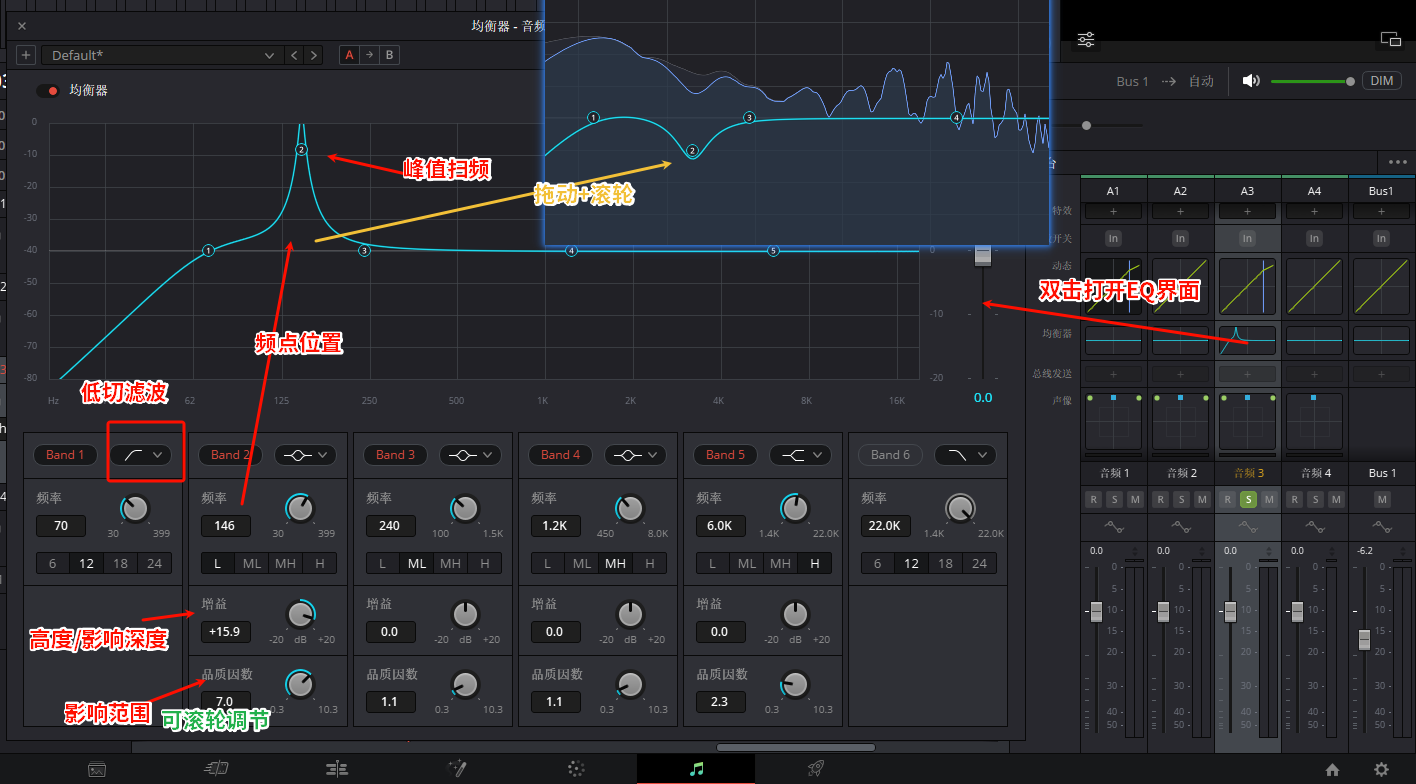Go to next EQ preset arrow
Viewport: 1416px width, 784px height.
tap(314, 55)
